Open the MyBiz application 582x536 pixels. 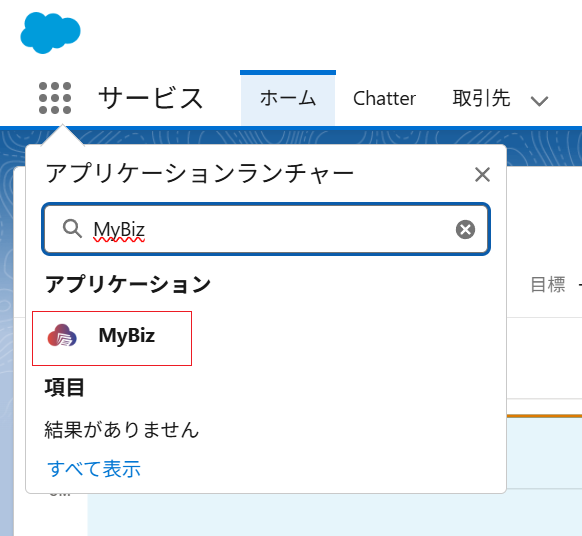(x=112, y=338)
